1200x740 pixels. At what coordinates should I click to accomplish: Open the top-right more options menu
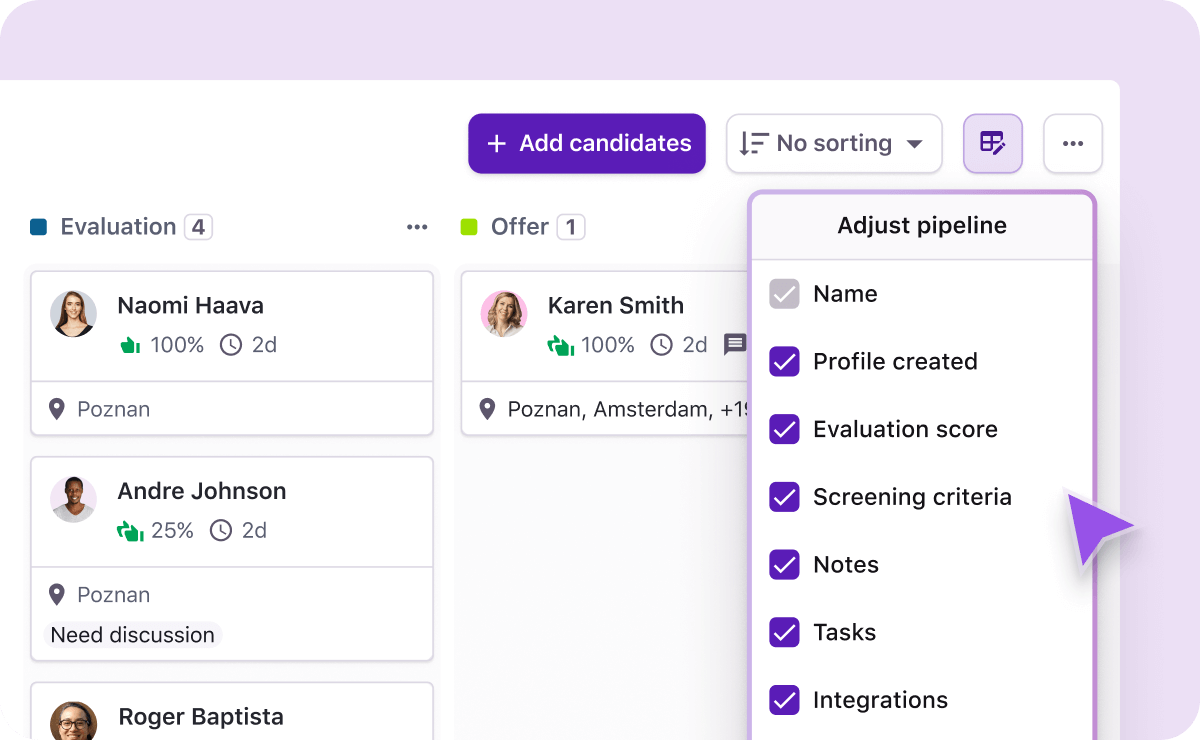(1073, 143)
